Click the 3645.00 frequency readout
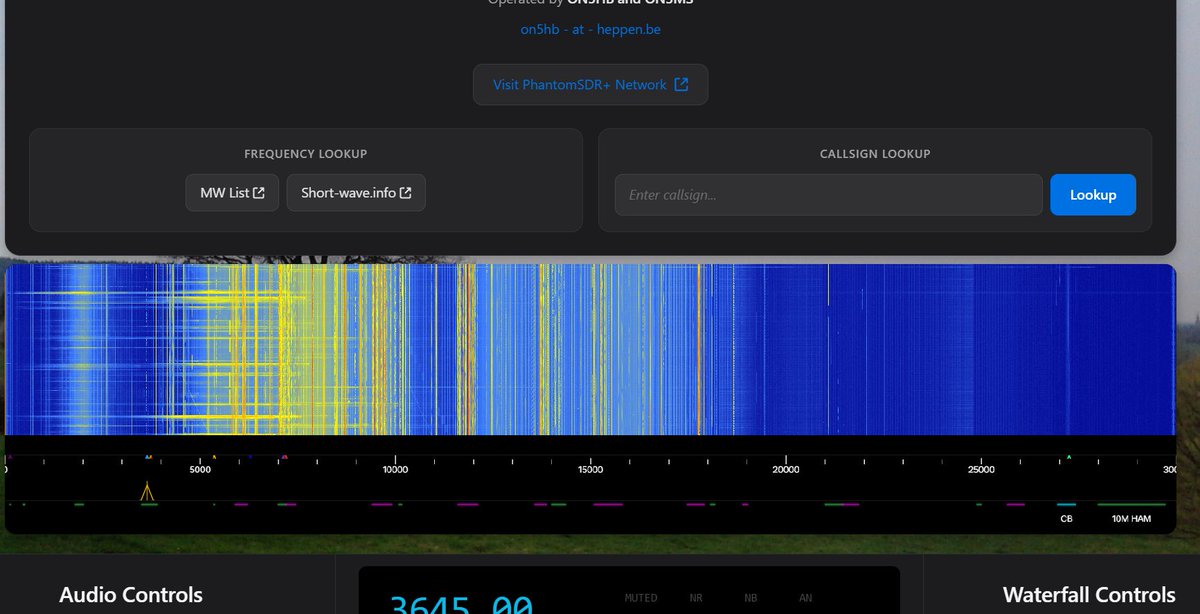Image resolution: width=1200 pixels, height=614 pixels. [461, 605]
